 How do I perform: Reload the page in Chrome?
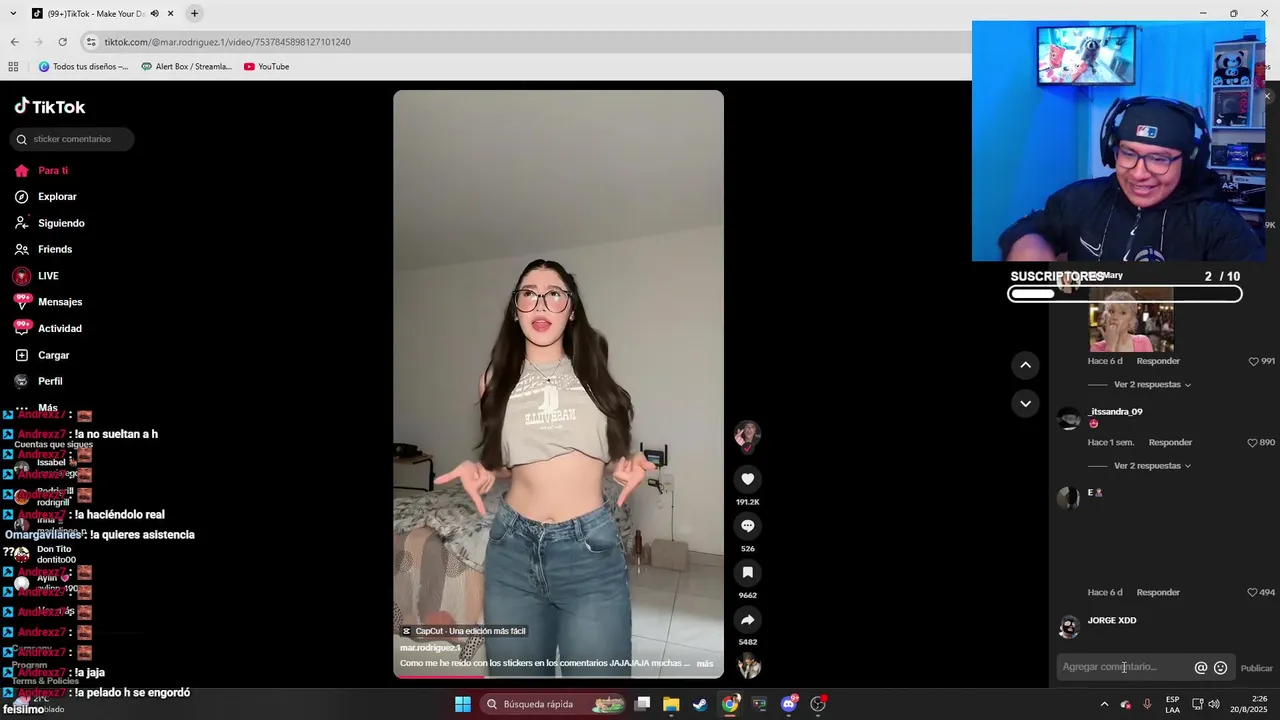coord(62,42)
